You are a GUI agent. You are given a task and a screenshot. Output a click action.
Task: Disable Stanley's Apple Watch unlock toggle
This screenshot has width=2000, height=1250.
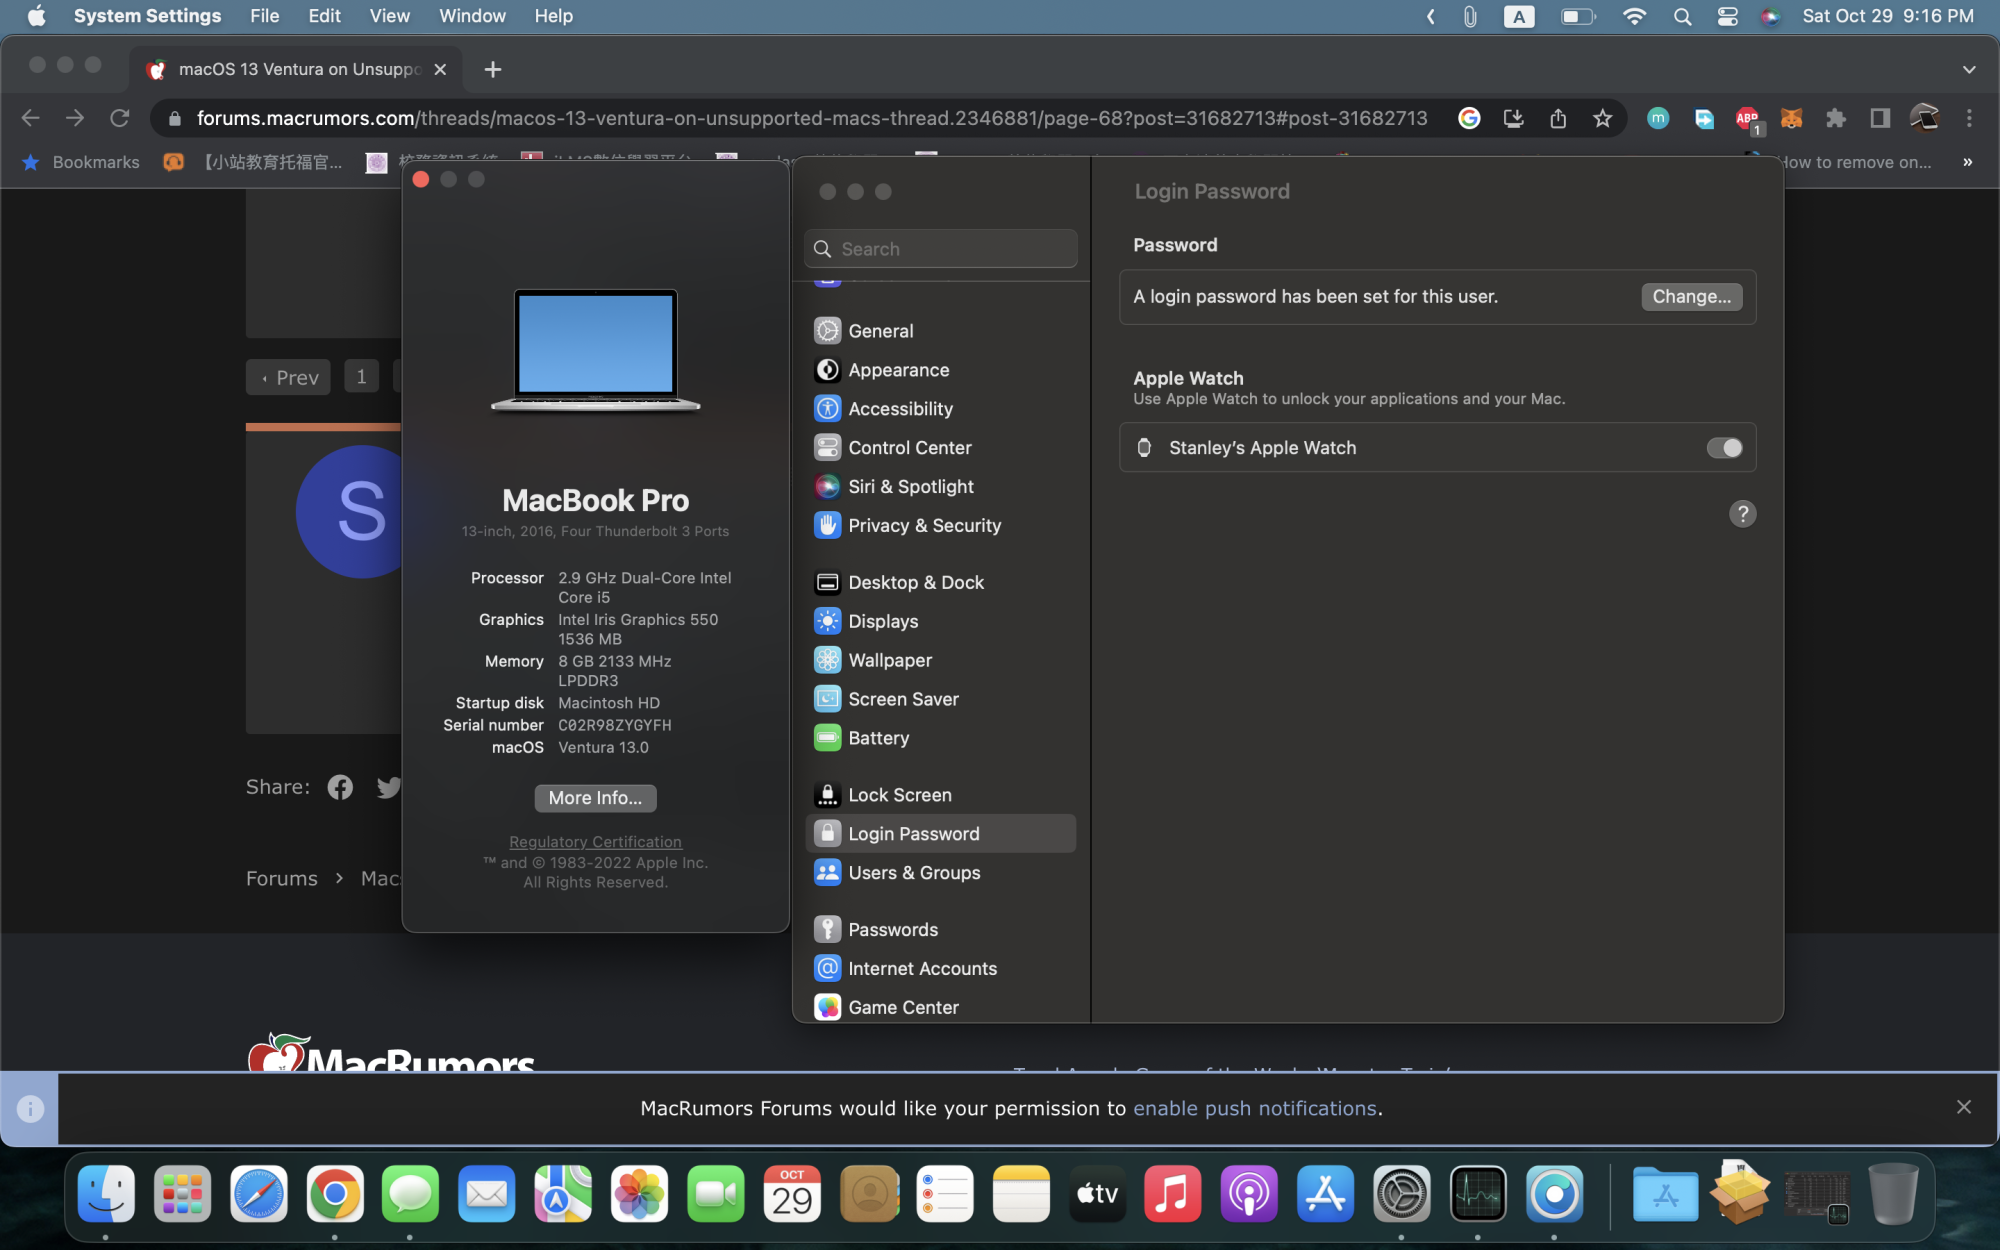1723,447
